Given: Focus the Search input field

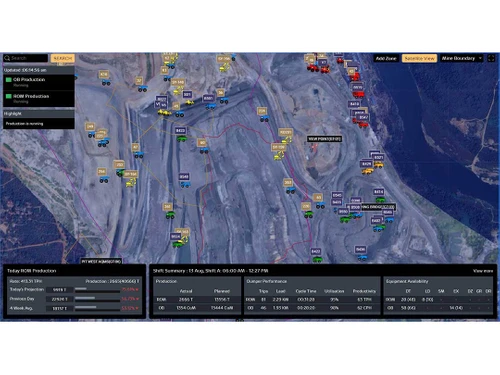Looking at the screenshot, I should pos(25,58).
